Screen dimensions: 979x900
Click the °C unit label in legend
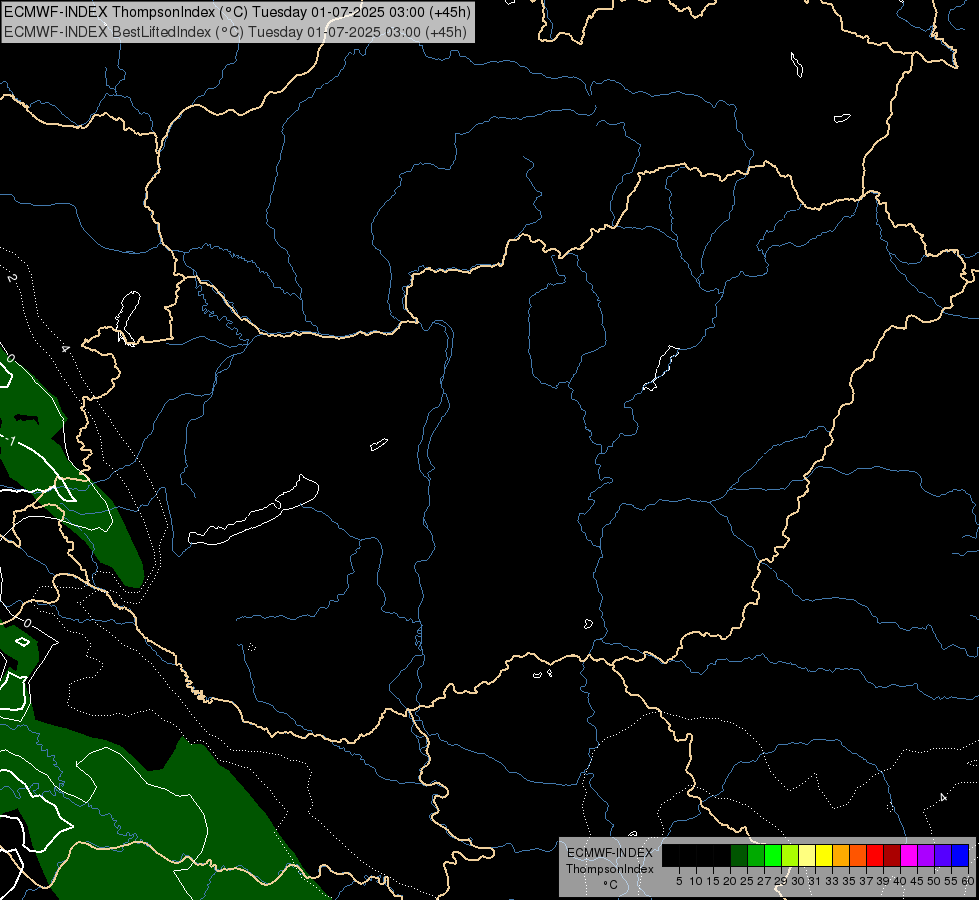tap(611, 885)
